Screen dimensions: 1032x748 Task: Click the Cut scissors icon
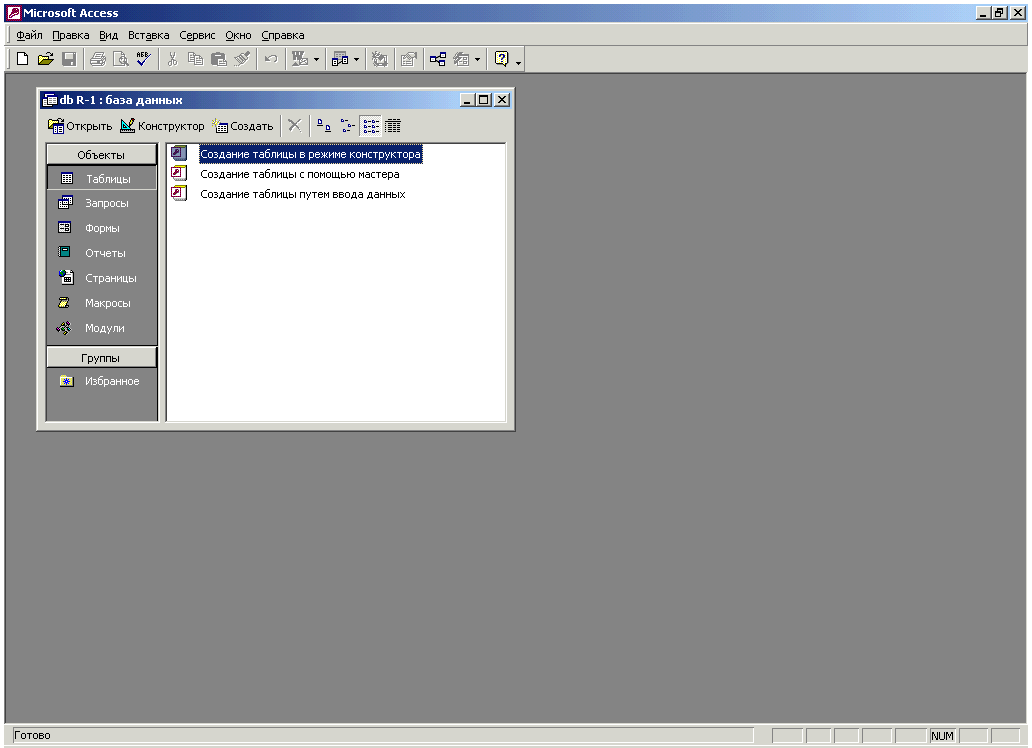(172, 59)
